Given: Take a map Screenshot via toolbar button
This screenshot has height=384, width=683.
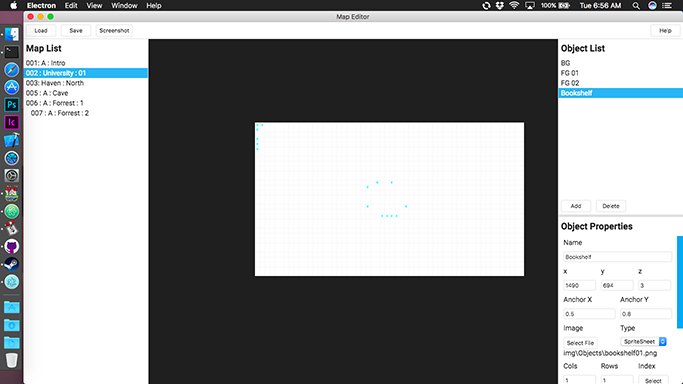Looking at the screenshot, I should click(x=114, y=30).
